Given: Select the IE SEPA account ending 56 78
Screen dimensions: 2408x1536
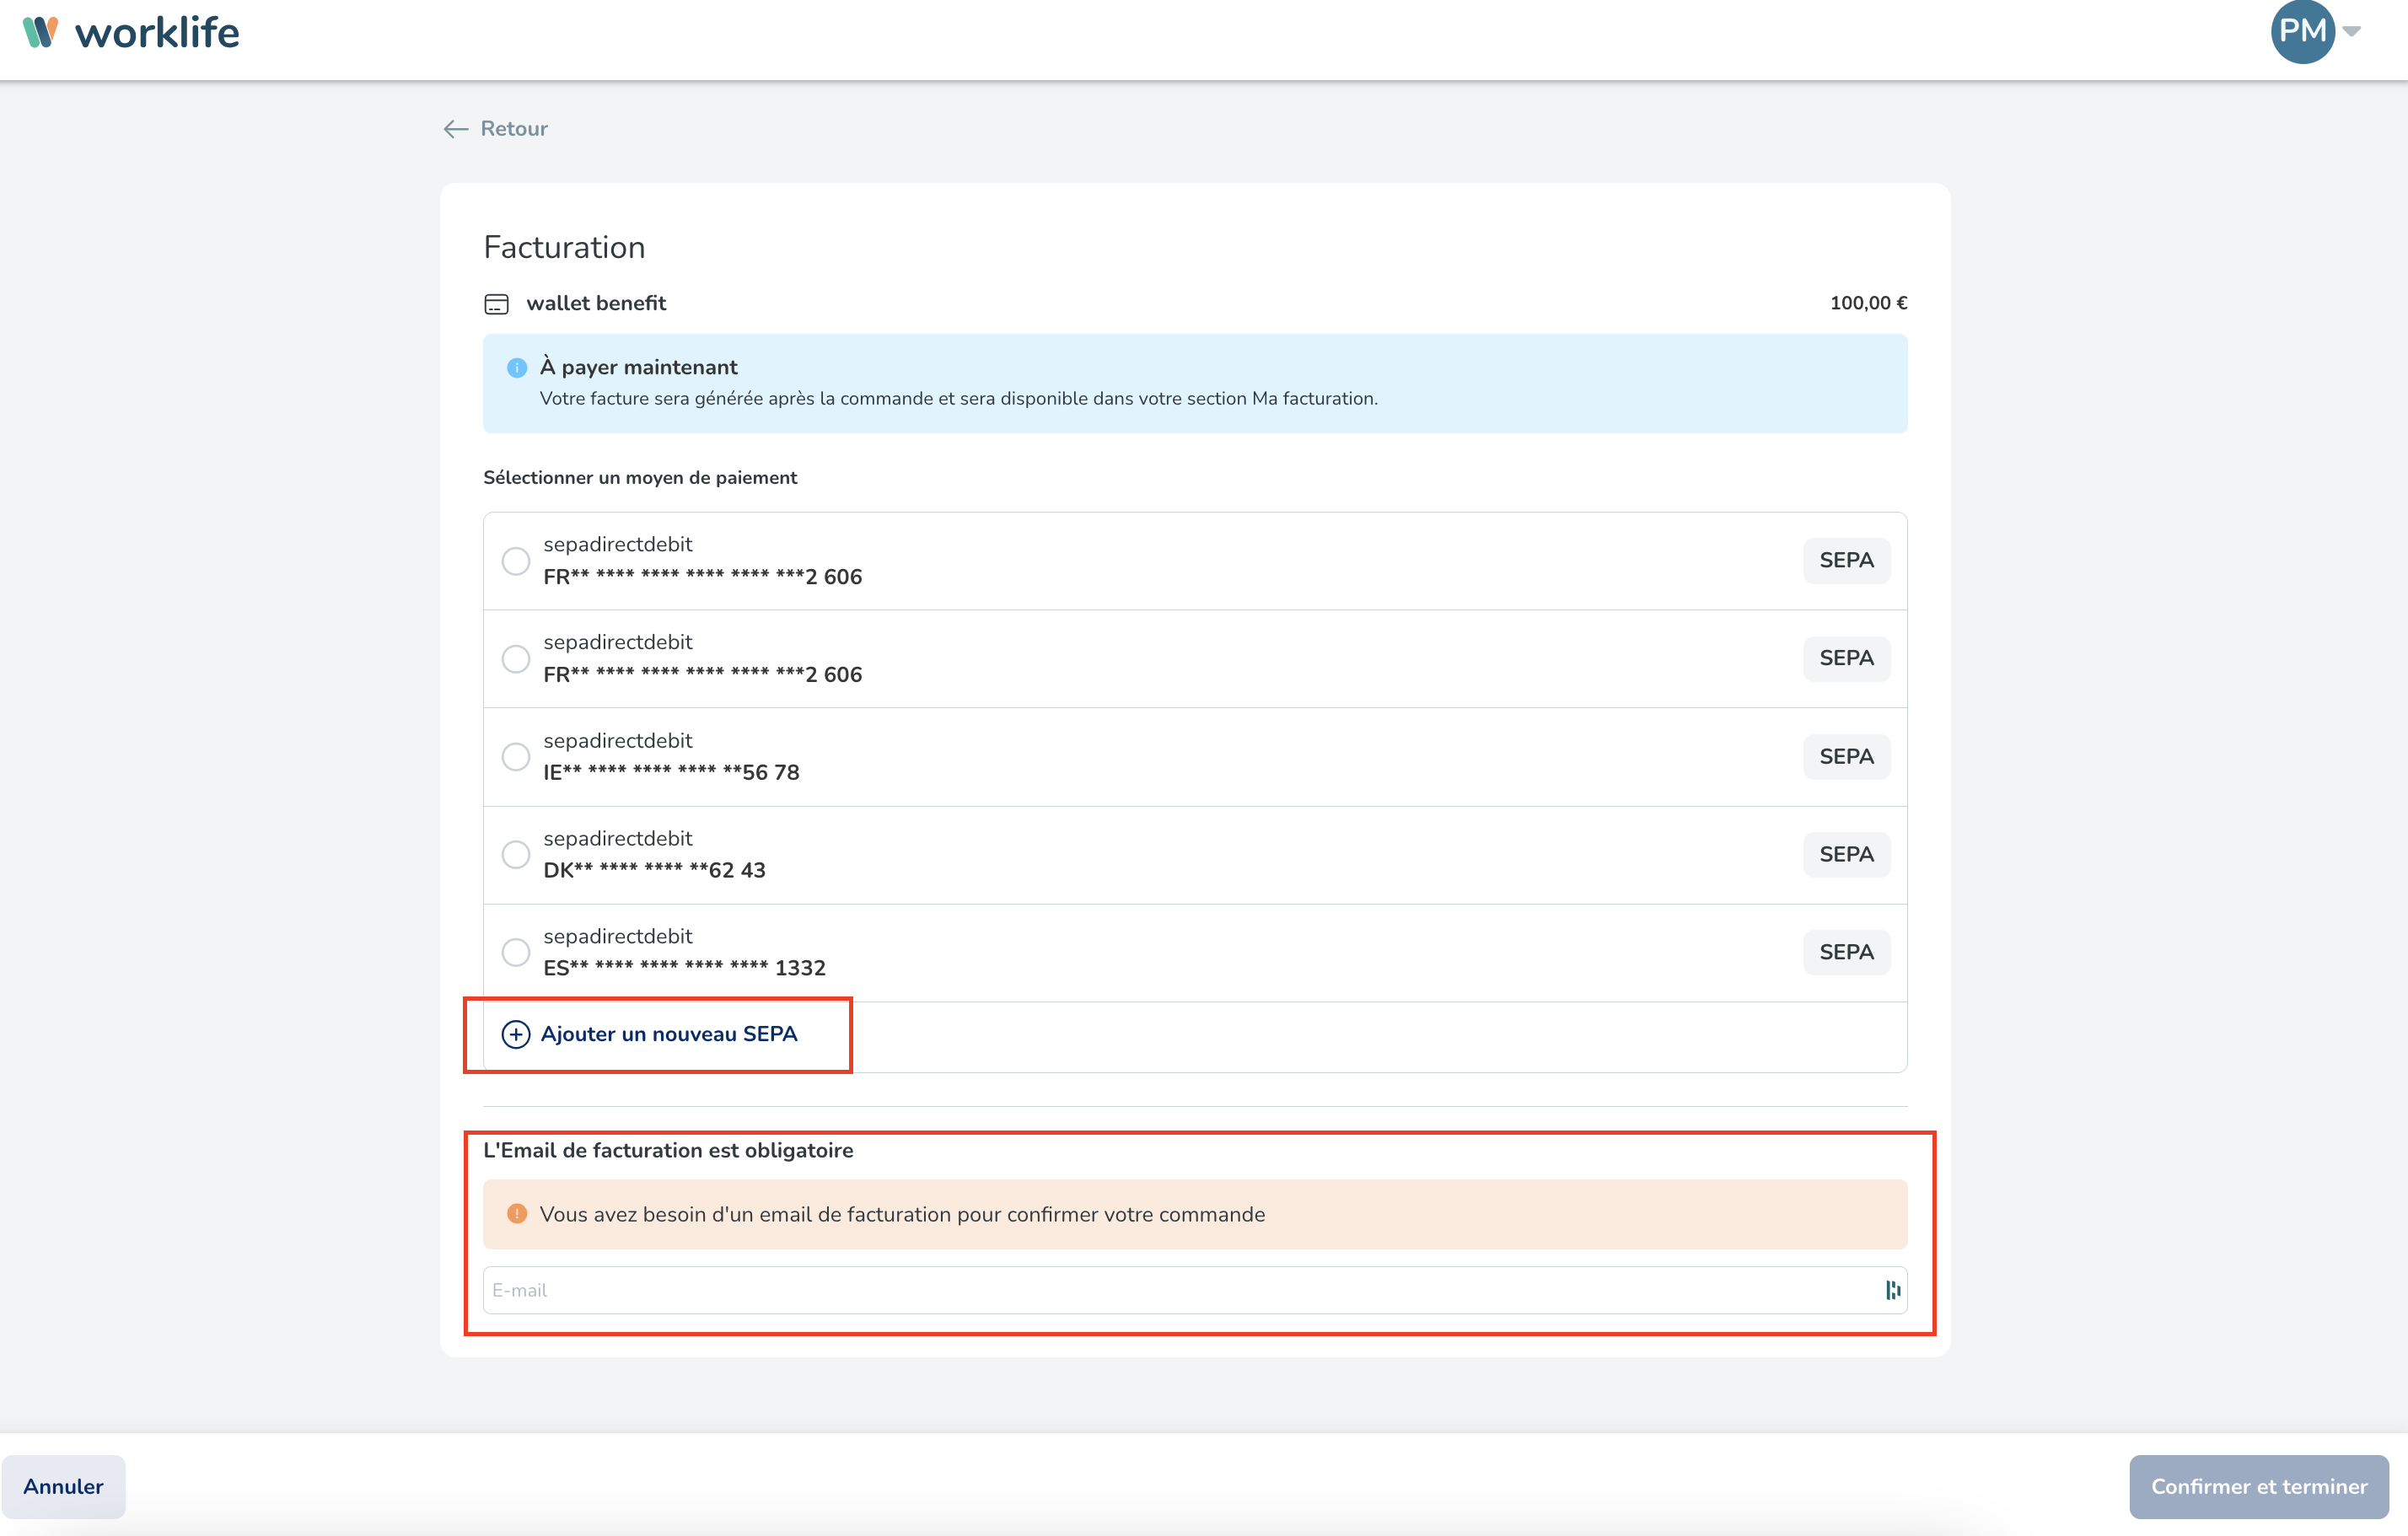Looking at the screenshot, I should [x=516, y=757].
